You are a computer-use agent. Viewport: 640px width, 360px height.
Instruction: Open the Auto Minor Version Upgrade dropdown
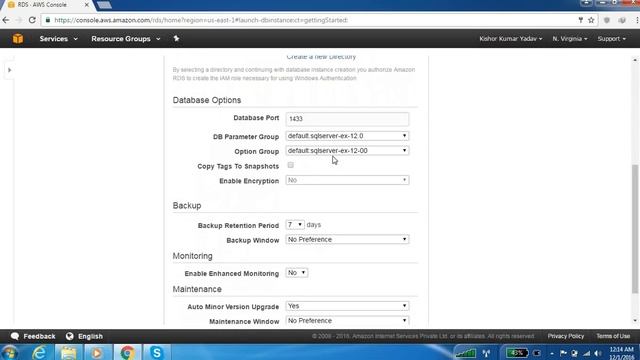click(x=347, y=306)
